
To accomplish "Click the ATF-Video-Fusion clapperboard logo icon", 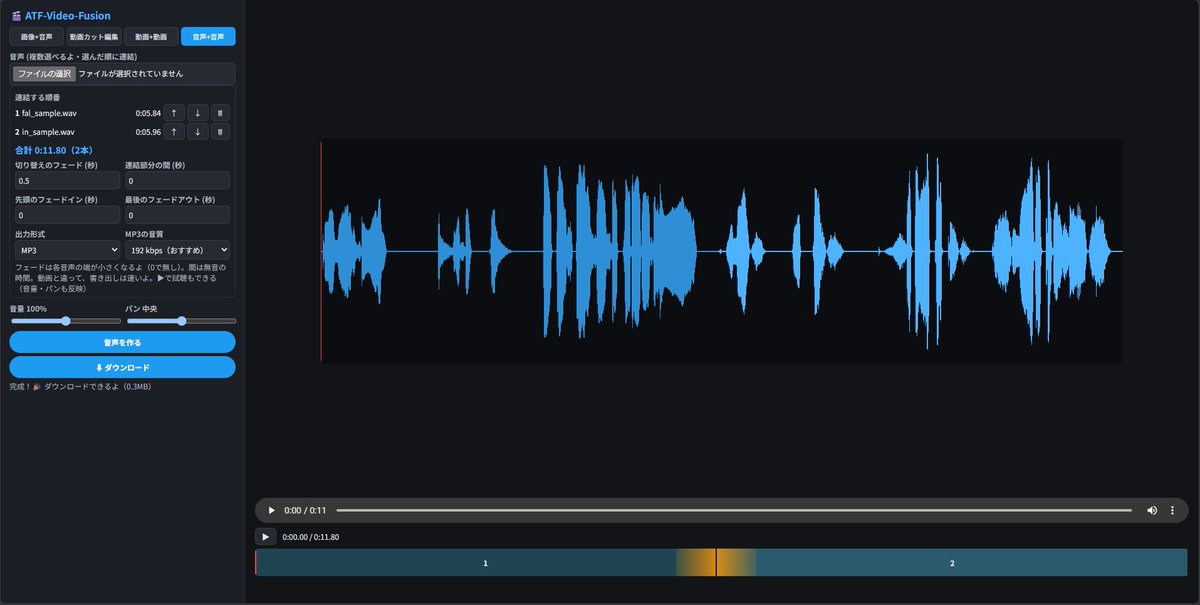I will pos(16,15).
